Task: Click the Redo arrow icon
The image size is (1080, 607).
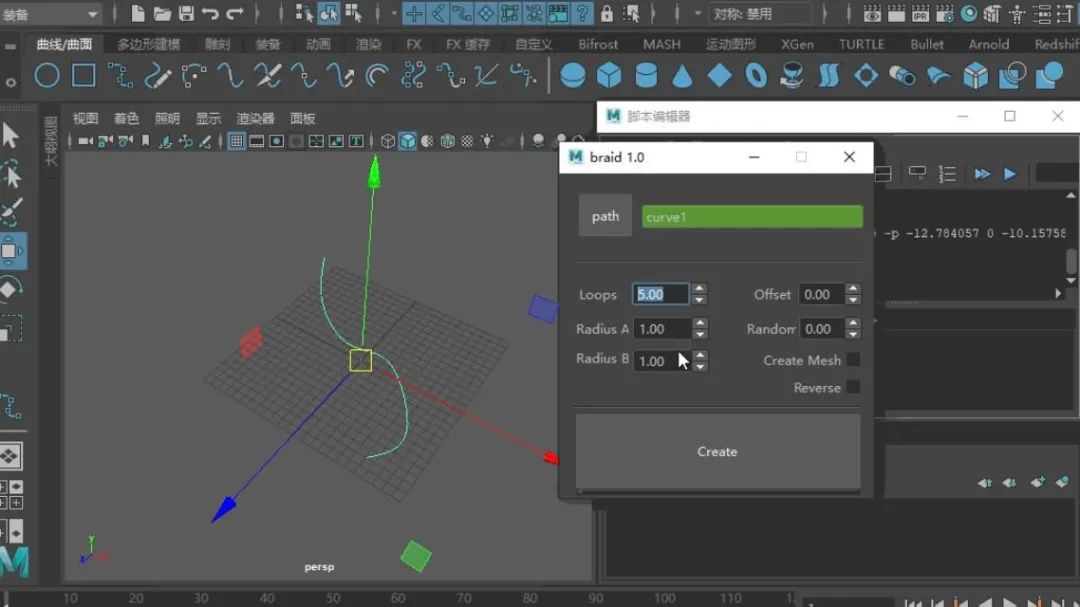Action: pyautogui.click(x=235, y=13)
